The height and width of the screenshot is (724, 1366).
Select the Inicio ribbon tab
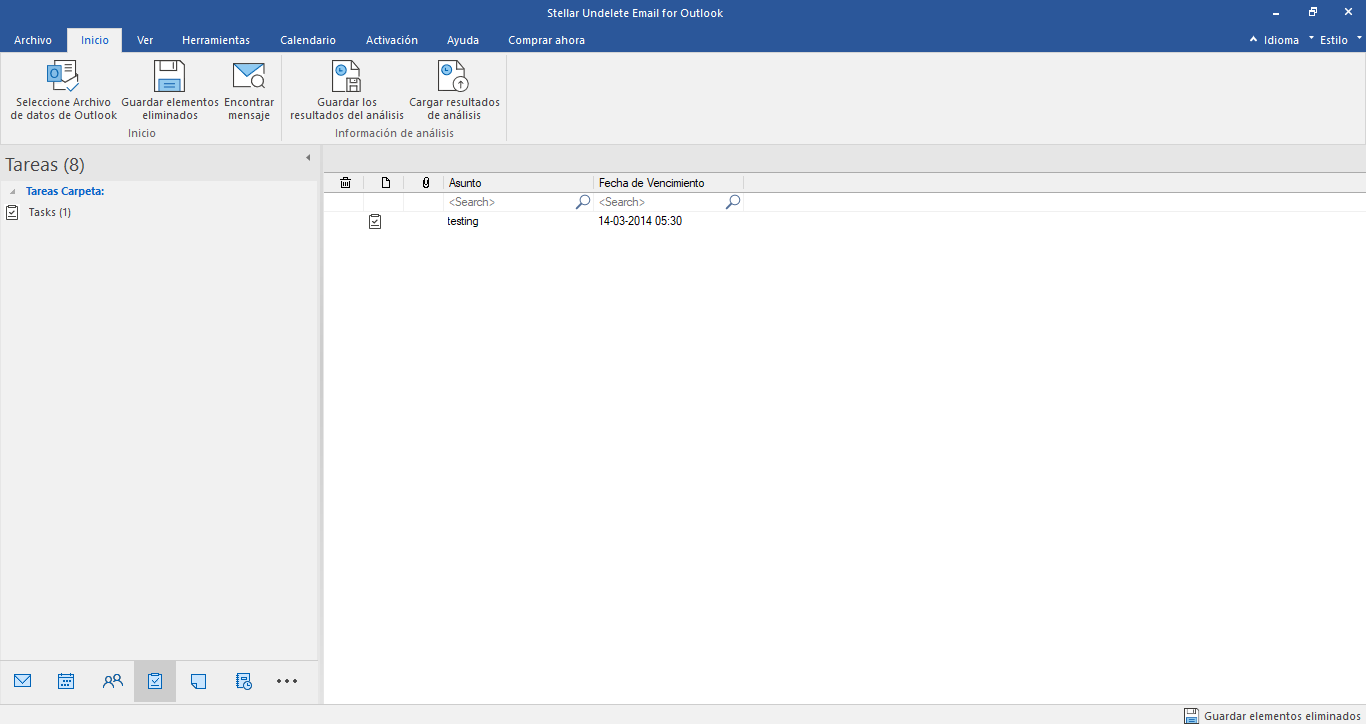[95, 40]
